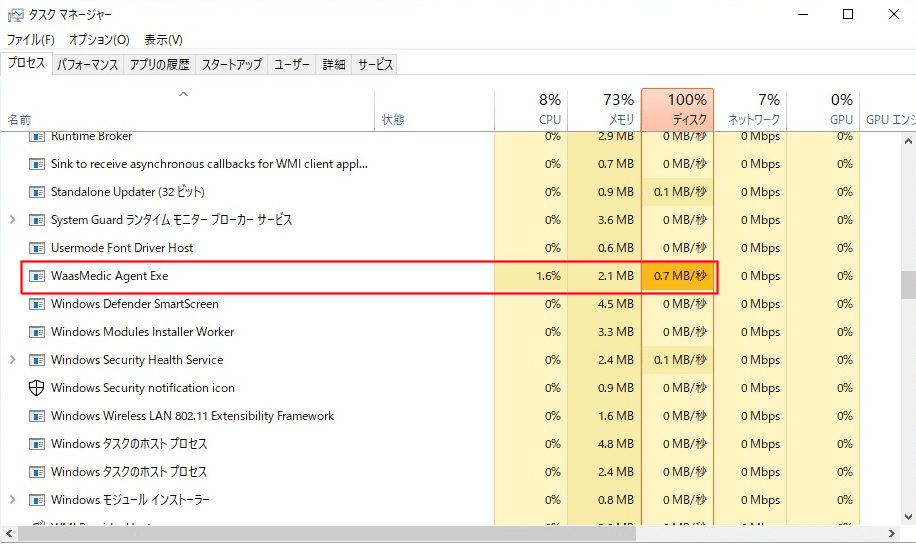Select the Standalone Updater (32 ビット) name
Viewport: 916px width, 544px height.
127,192
